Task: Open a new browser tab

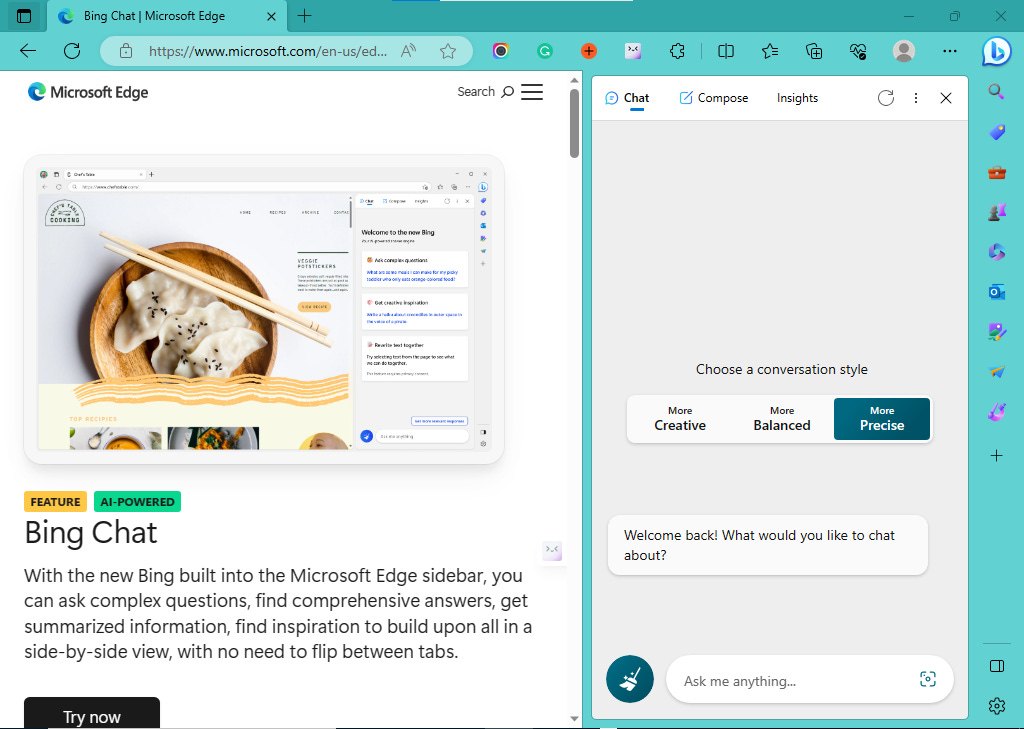Action: pos(304,16)
